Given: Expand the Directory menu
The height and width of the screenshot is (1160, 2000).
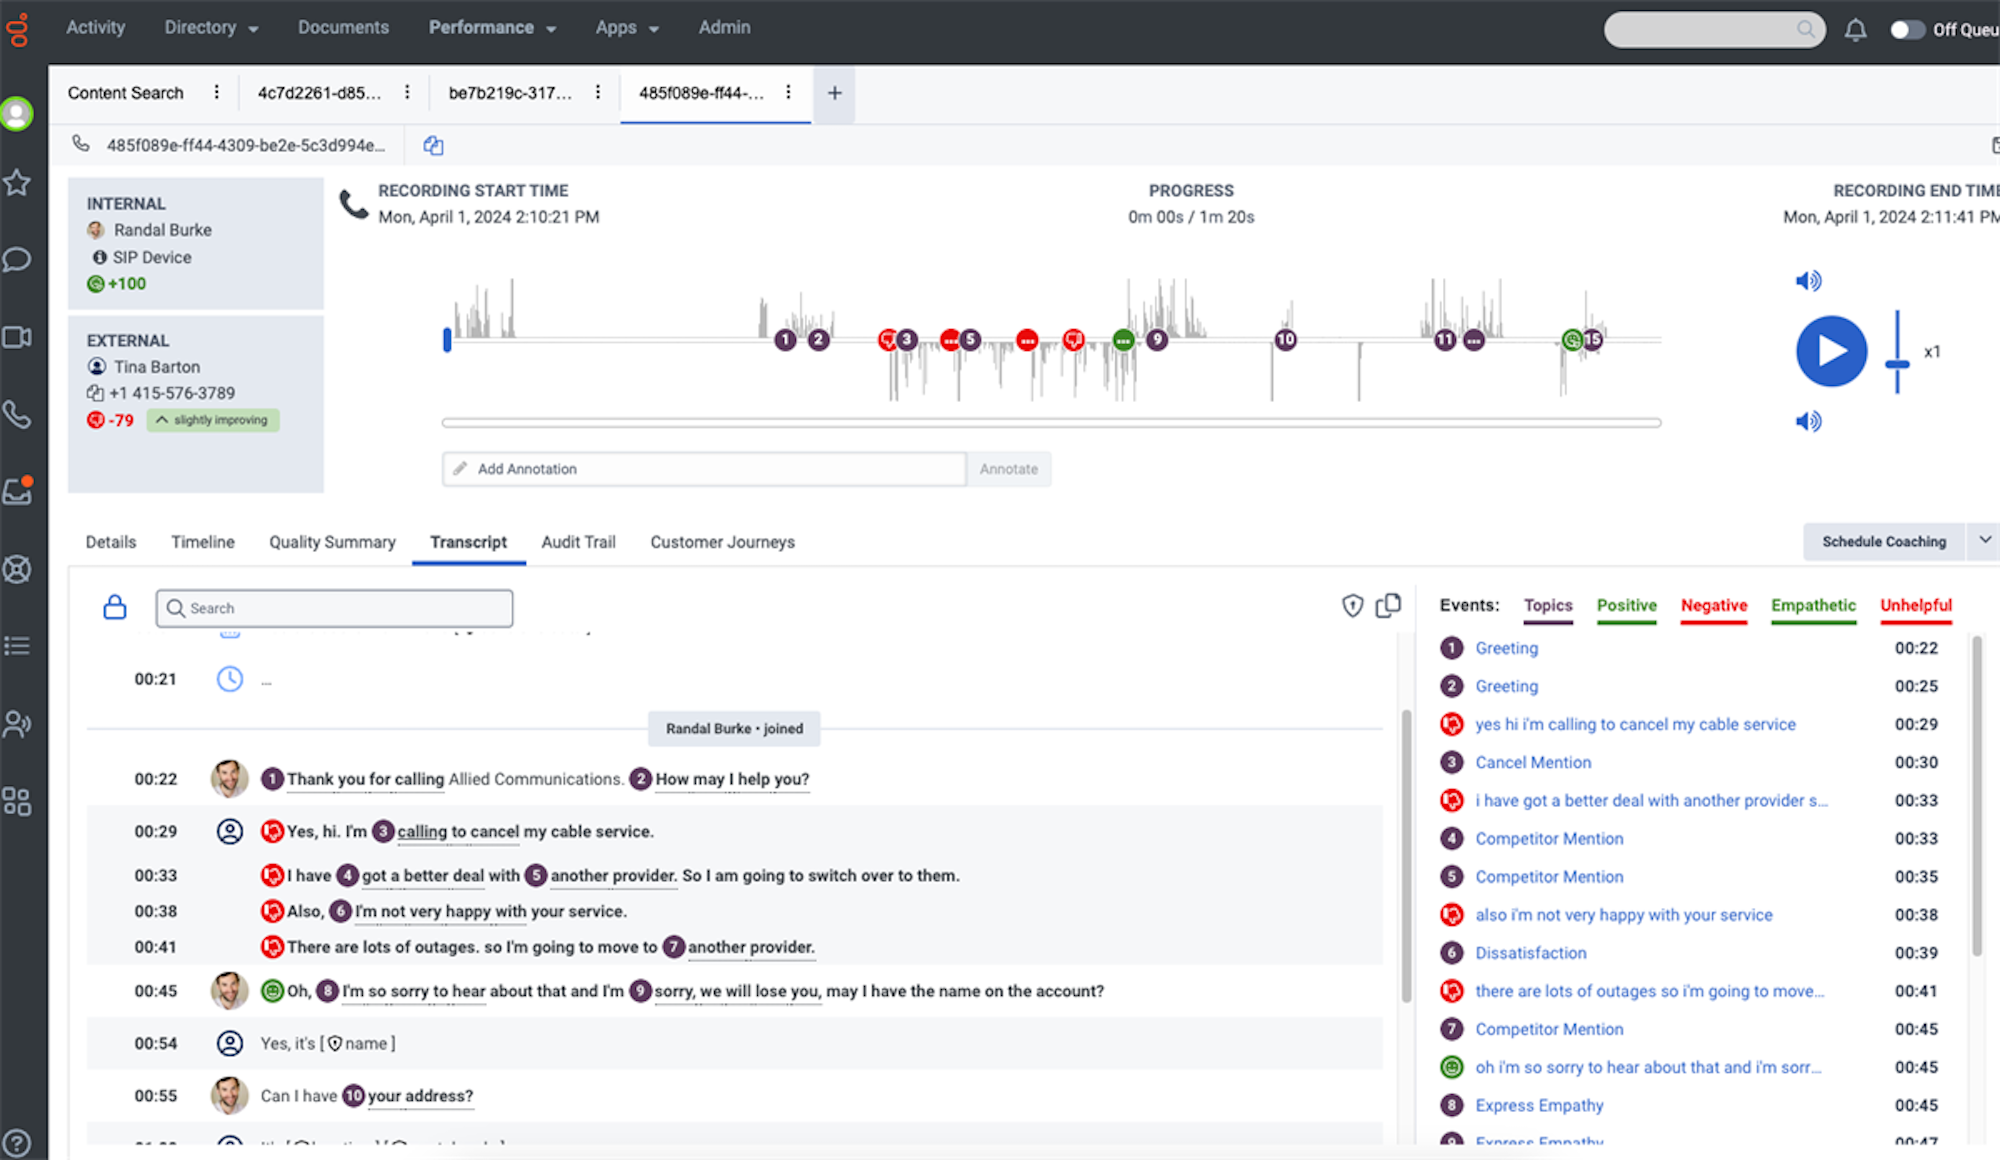Looking at the screenshot, I should point(211,28).
